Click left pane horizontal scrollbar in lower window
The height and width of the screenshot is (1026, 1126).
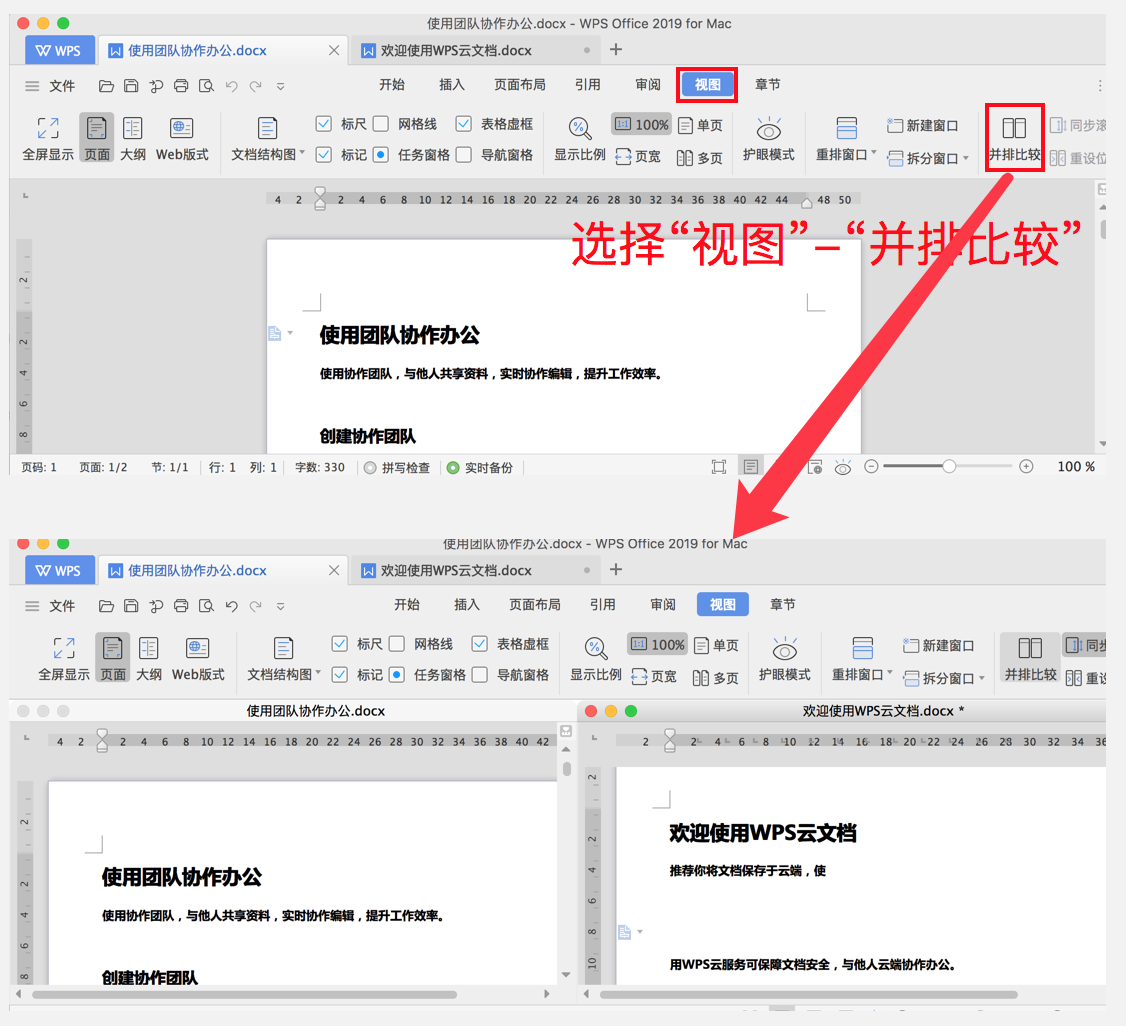coord(245,994)
